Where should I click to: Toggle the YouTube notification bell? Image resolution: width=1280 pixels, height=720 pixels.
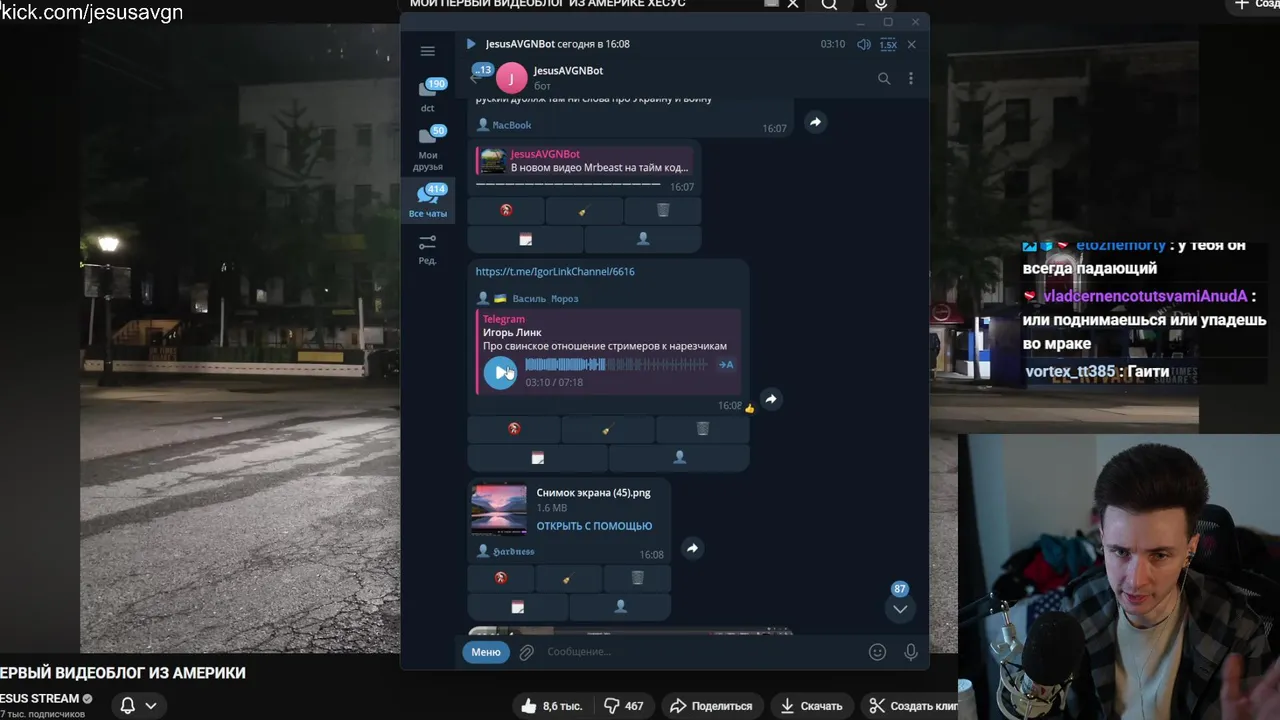[x=128, y=706]
